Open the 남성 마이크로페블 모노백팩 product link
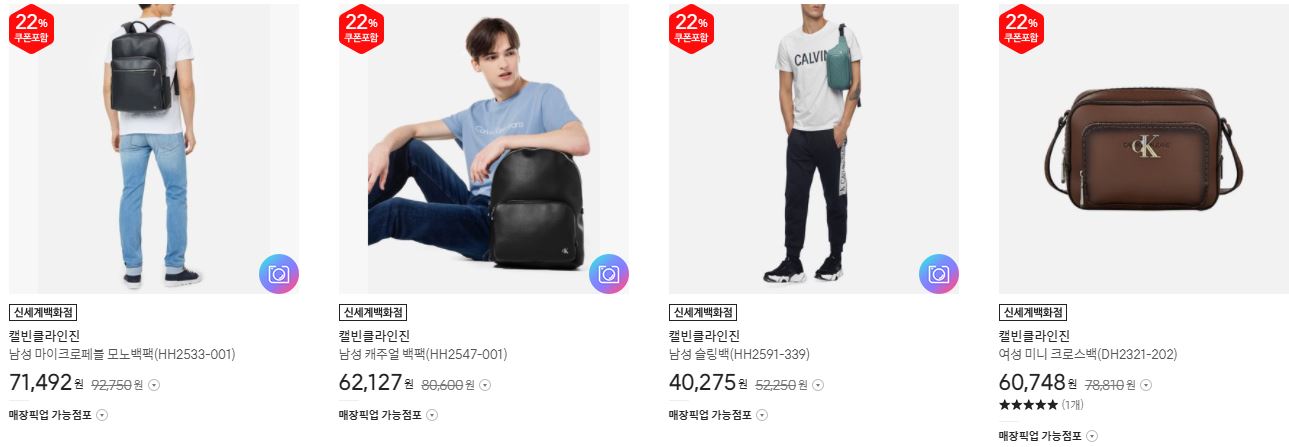 [x=122, y=354]
